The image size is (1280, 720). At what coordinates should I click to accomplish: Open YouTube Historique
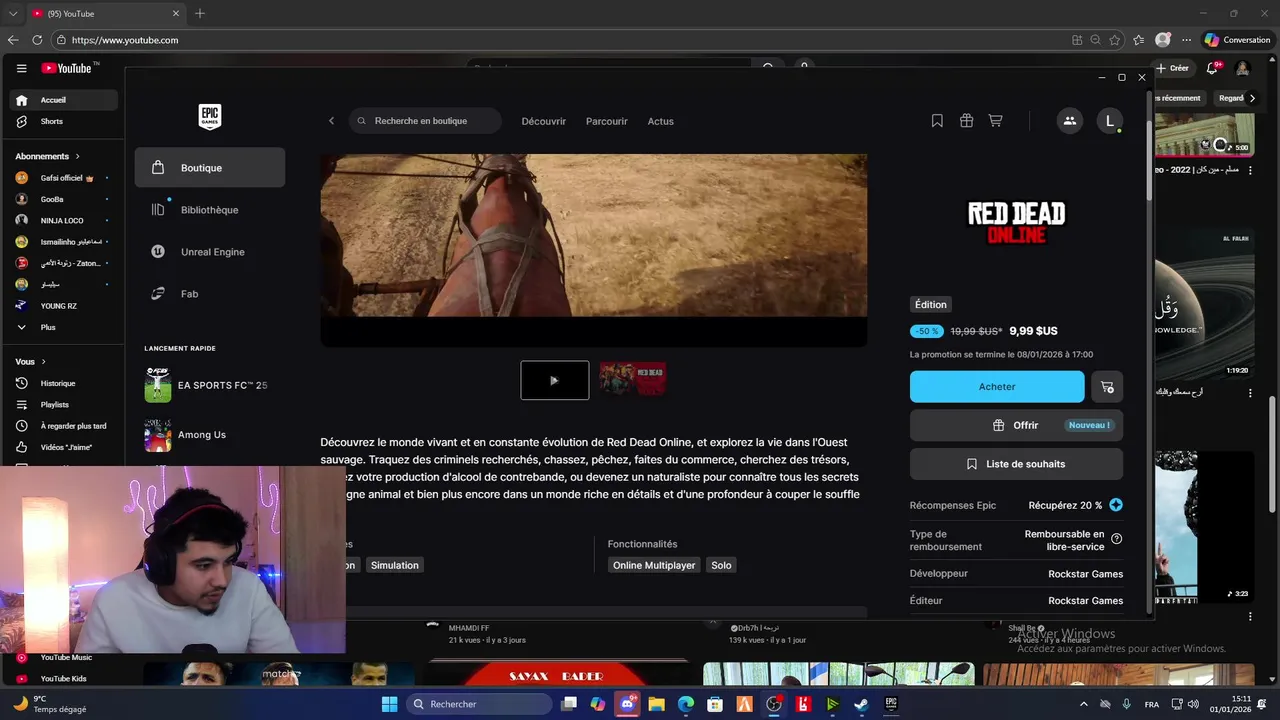pyautogui.click(x=58, y=383)
